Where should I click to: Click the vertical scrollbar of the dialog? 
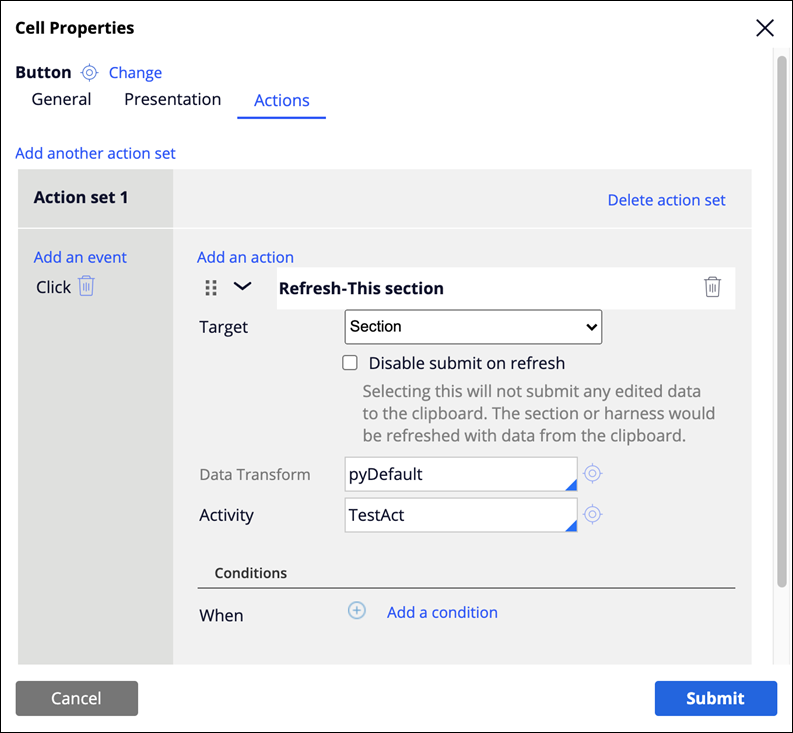click(x=782, y=321)
